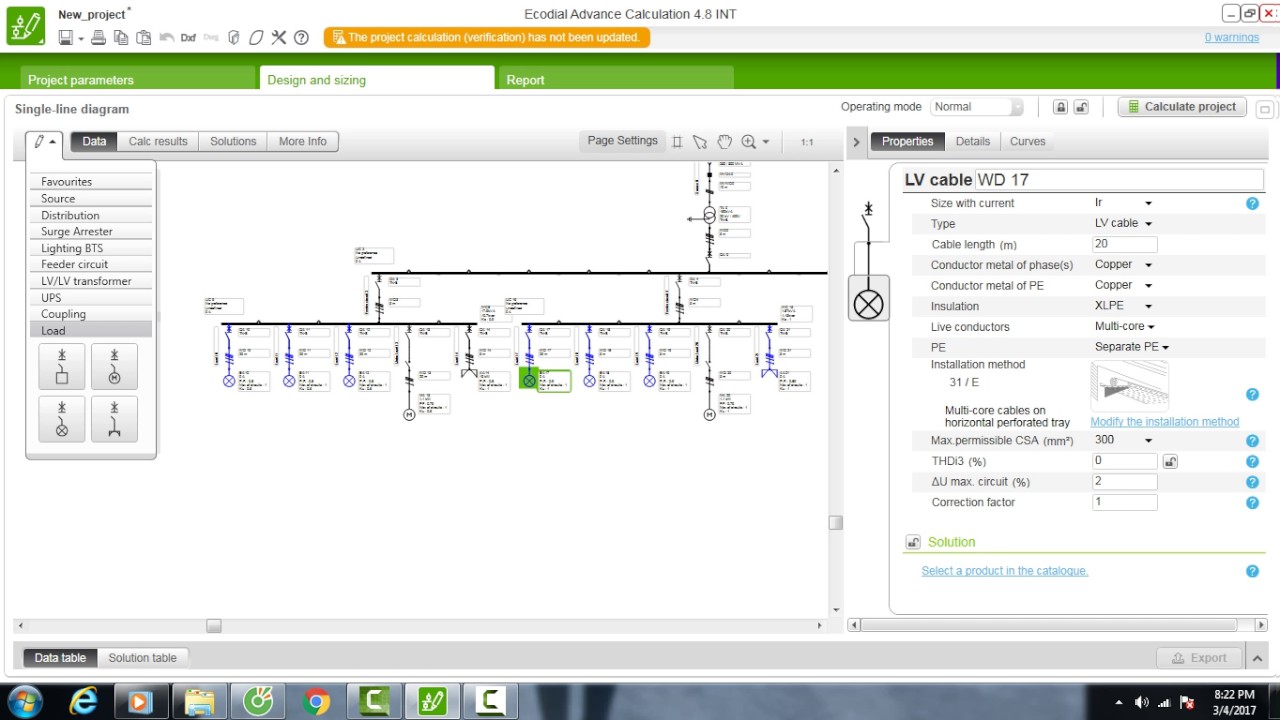This screenshot has height=720, width=1280.
Task: Select the Data view tab
Action: click(x=94, y=141)
